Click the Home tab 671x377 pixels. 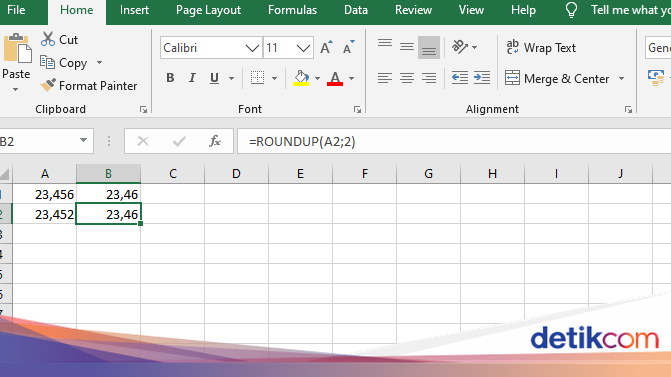[x=77, y=11]
